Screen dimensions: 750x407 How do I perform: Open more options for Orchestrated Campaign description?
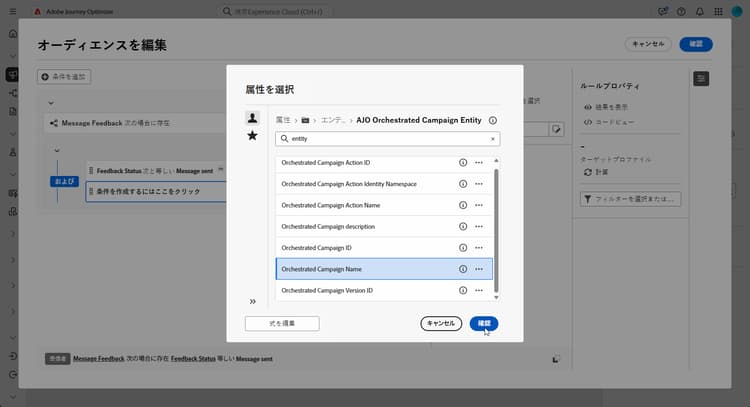[479, 226]
